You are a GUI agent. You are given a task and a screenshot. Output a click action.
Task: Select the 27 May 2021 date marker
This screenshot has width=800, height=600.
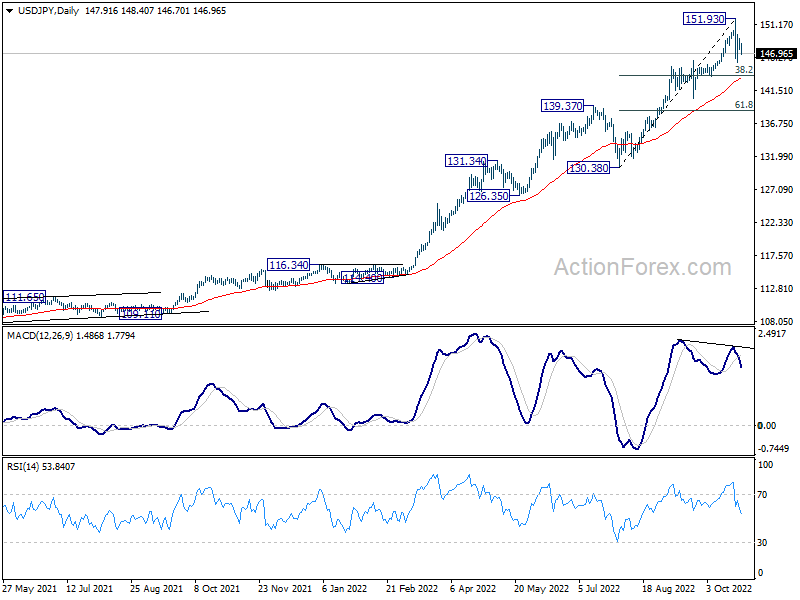[30, 588]
